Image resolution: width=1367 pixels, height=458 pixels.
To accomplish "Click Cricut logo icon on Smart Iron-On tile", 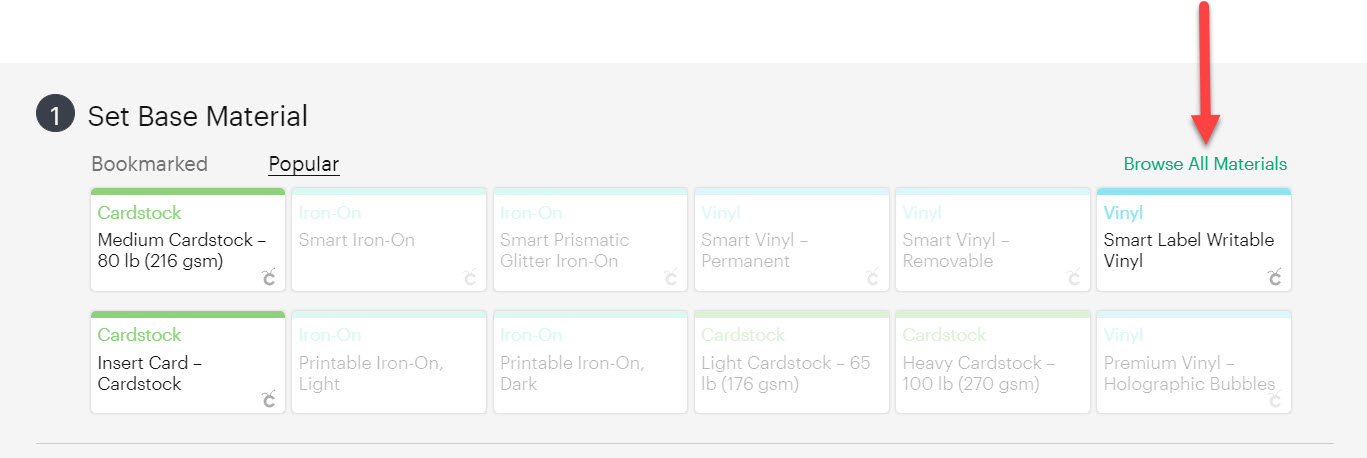I will coord(470,277).
